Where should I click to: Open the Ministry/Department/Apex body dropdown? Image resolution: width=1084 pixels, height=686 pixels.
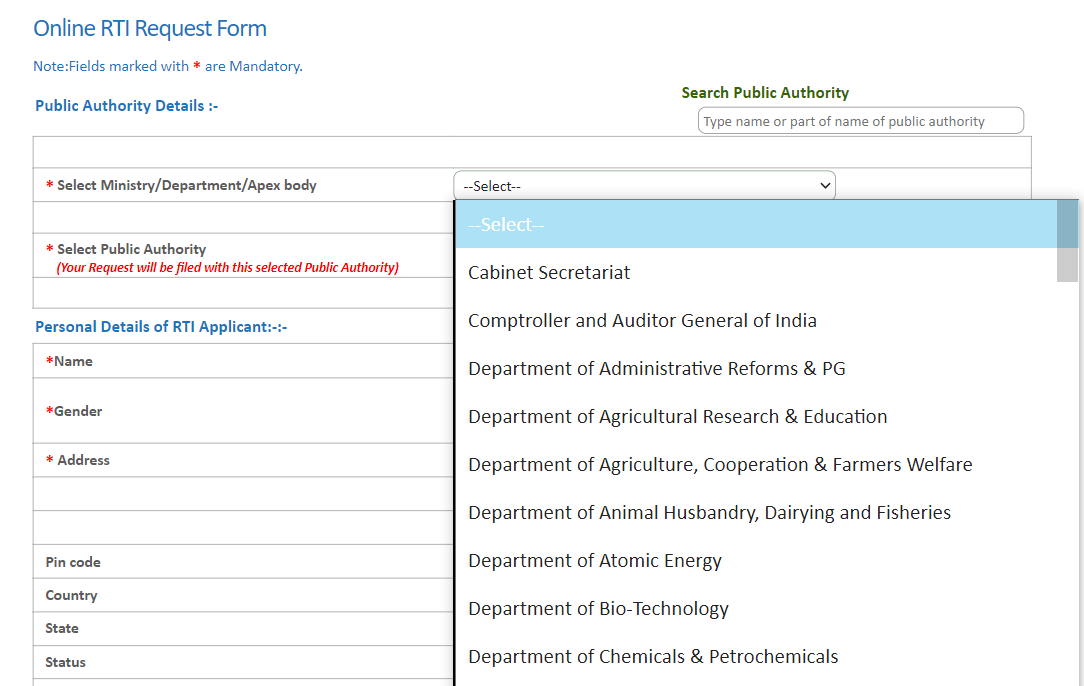click(x=643, y=186)
